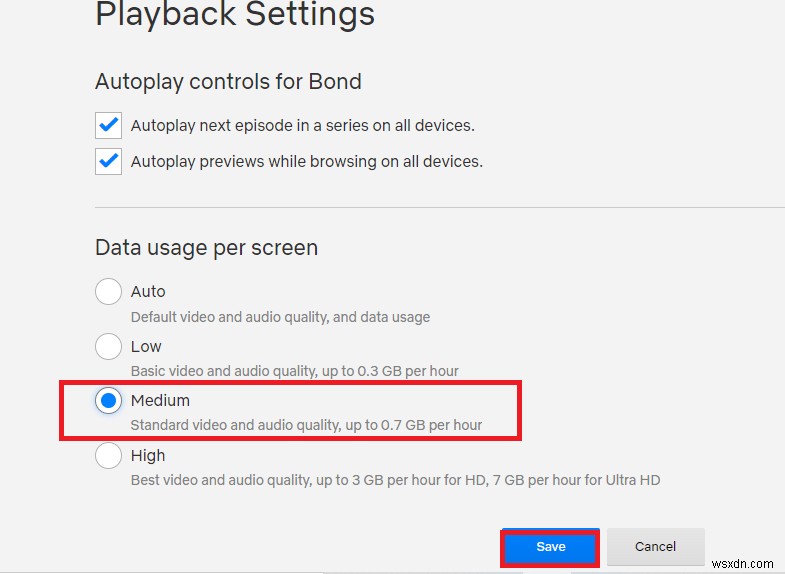Select the Low data usage radio button
Image resolution: width=785 pixels, height=574 pixels.
coord(108,347)
